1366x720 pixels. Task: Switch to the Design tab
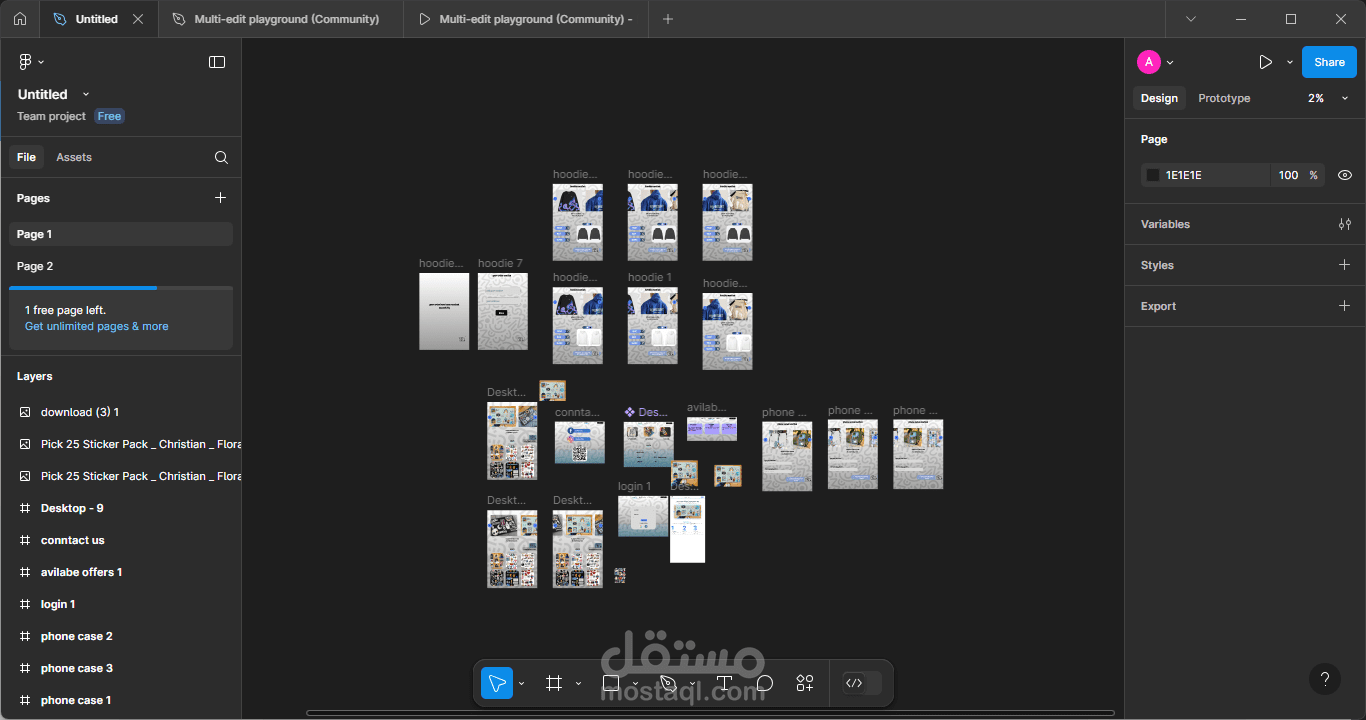[x=1159, y=98]
